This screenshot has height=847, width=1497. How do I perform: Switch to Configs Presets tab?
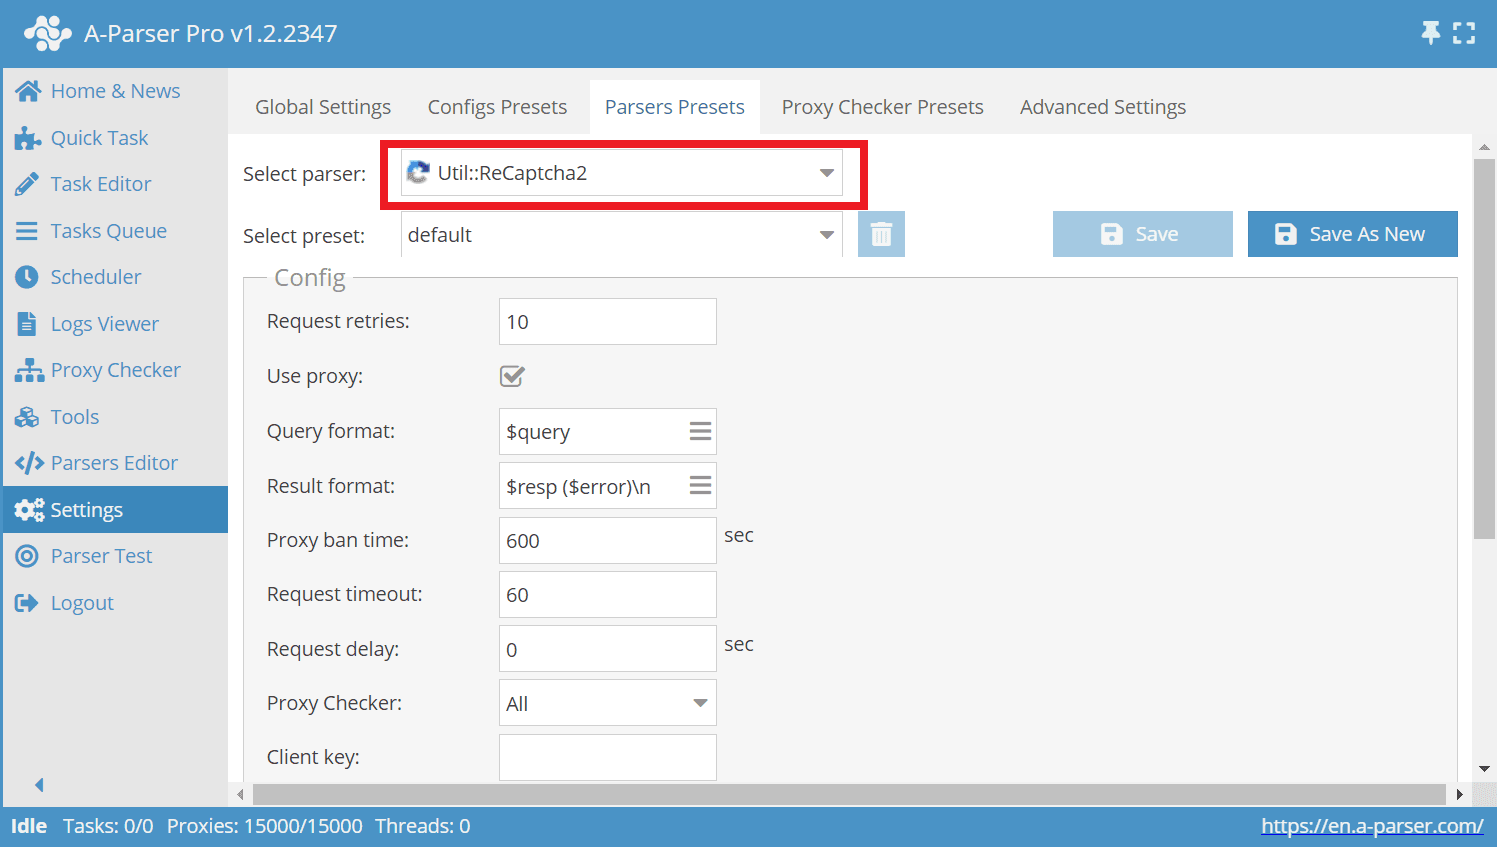pyautogui.click(x=497, y=107)
